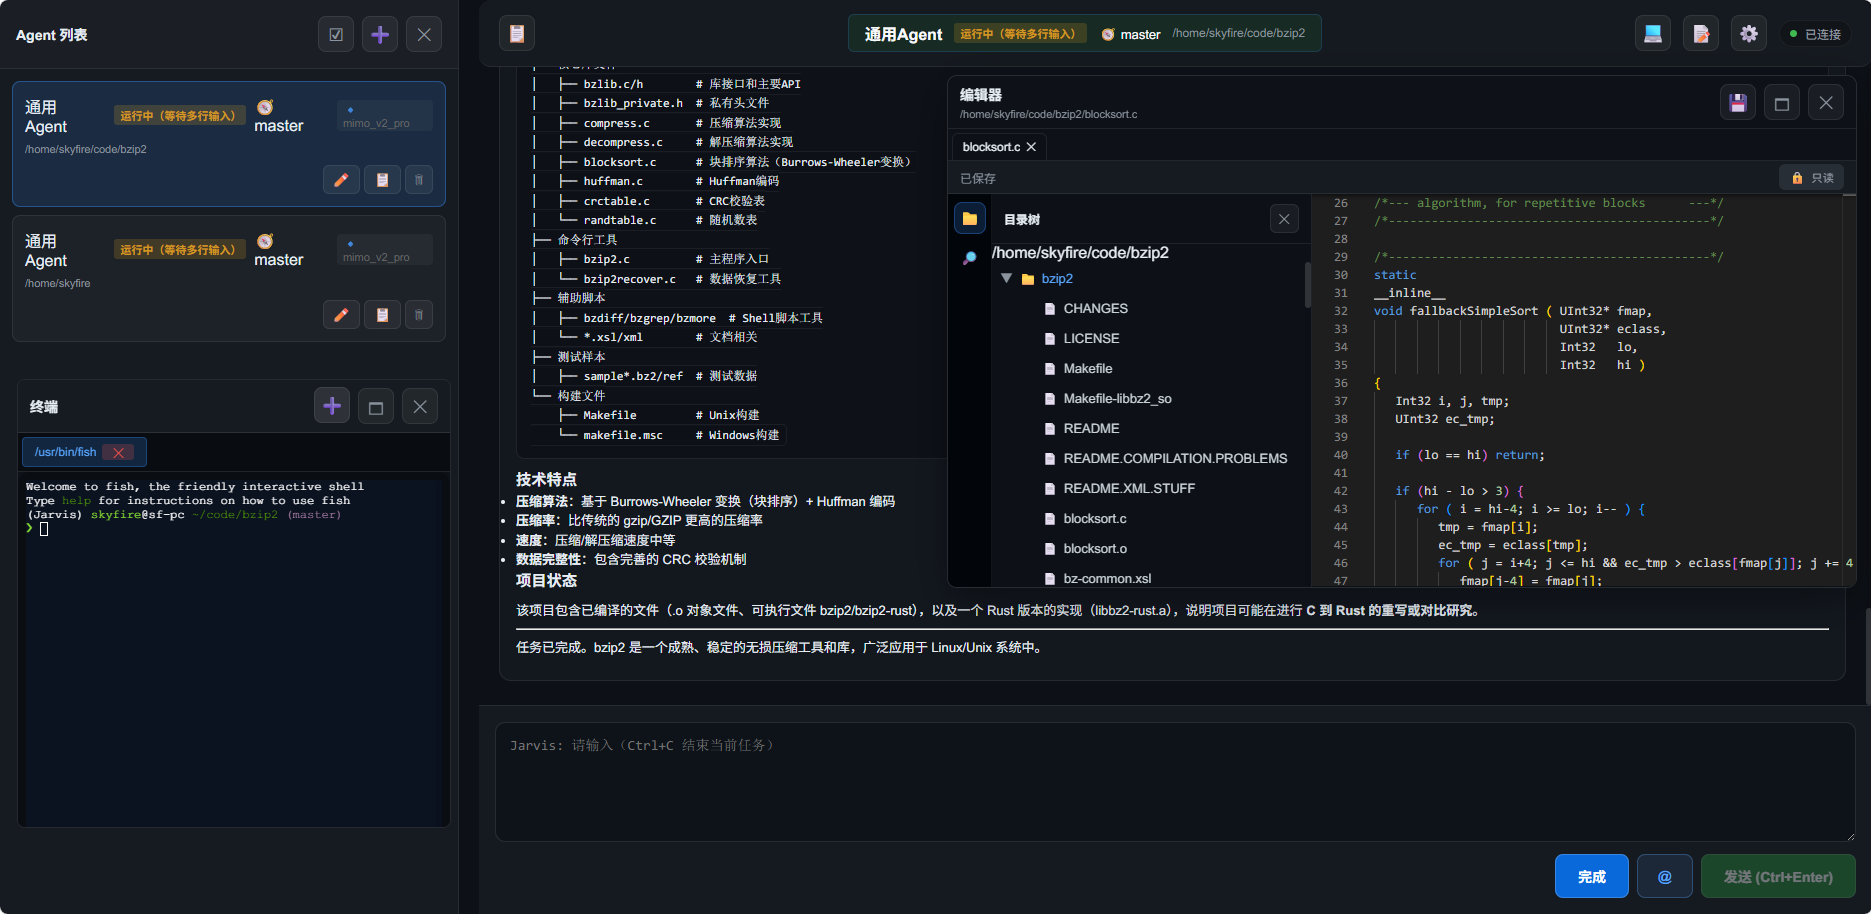Toggle the directory tree folder icon in the sidebar
The height and width of the screenshot is (914, 1871).
coord(969,219)
